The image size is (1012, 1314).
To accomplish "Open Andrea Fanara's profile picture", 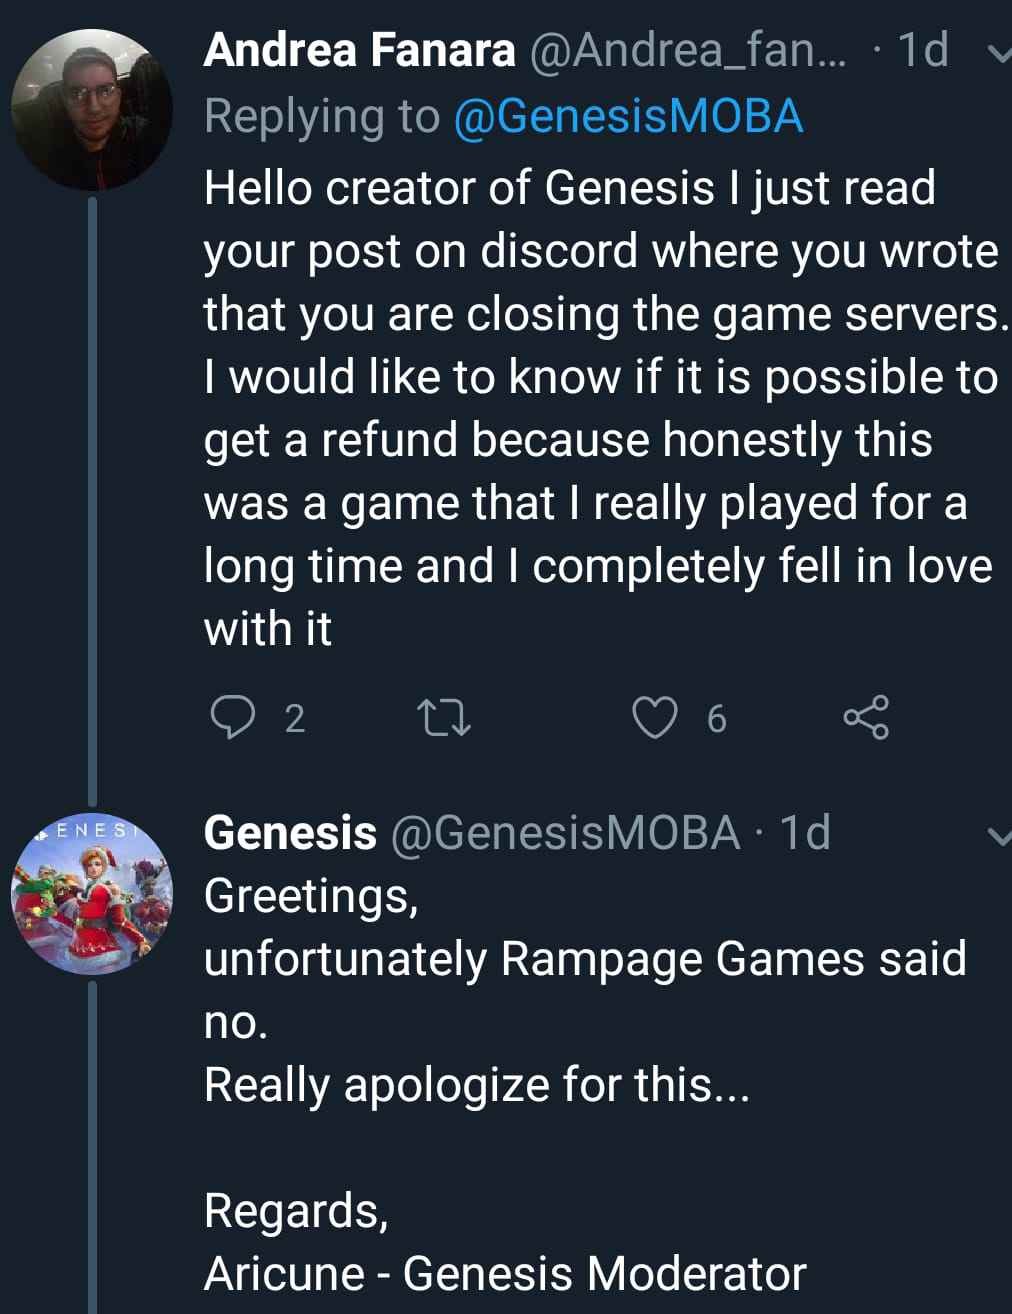I will pyautogui.click(x=91, y=110).
